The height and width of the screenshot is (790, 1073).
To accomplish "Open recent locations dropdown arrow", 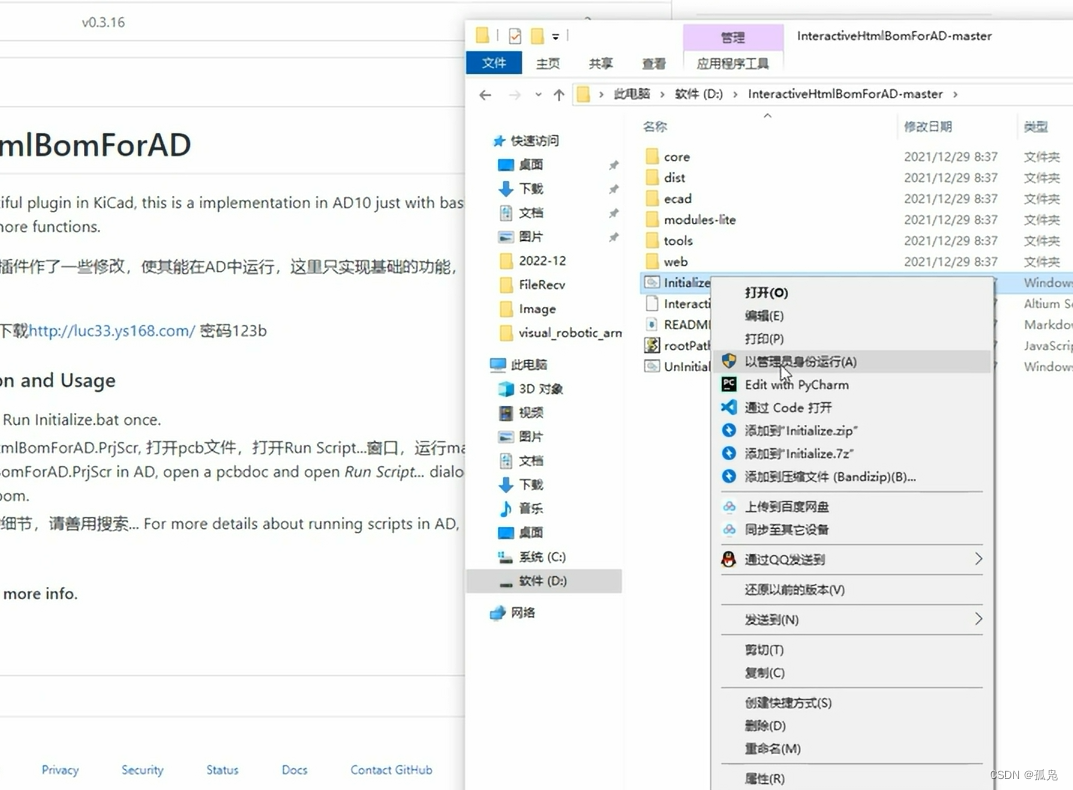I will point(539,94).
